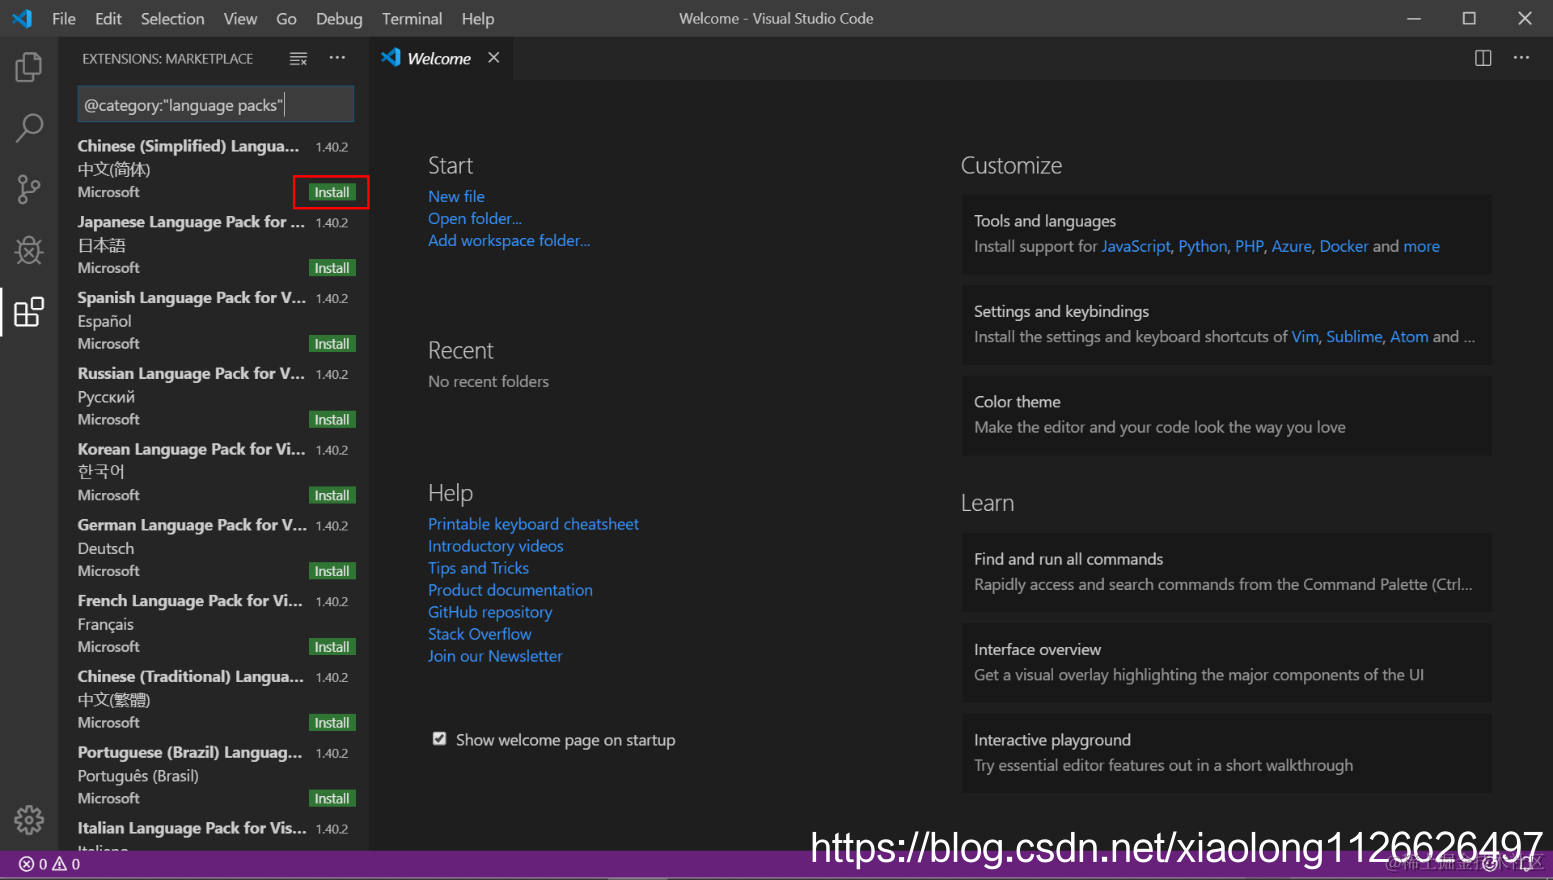Select the Welcome editor tab
Screen dimensions: 1553x880
click(439, 58)
